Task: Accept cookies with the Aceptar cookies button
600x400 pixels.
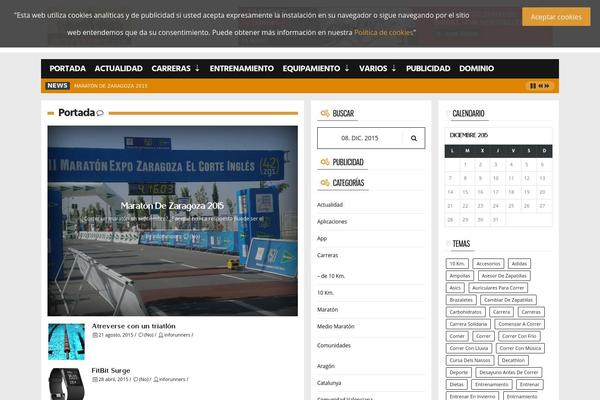Action: (556, 17)
